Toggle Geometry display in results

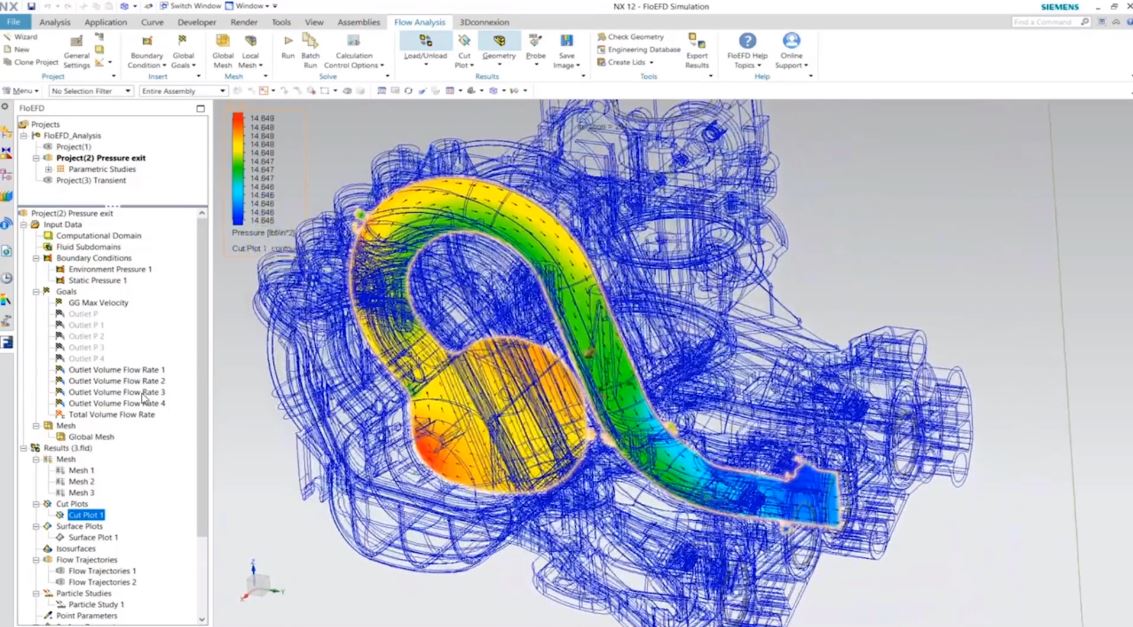[x=499, y=49]
